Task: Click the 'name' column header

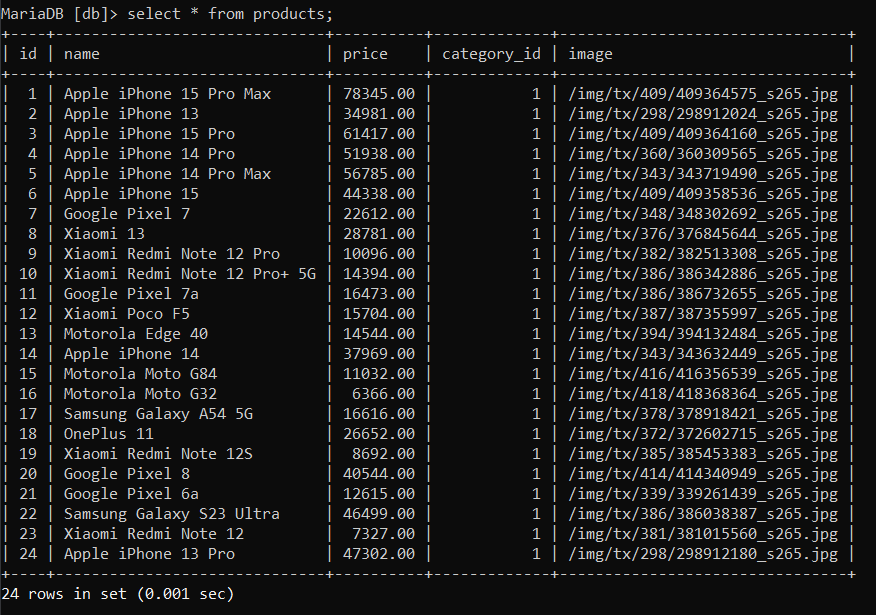Action: tap(82, 54)
